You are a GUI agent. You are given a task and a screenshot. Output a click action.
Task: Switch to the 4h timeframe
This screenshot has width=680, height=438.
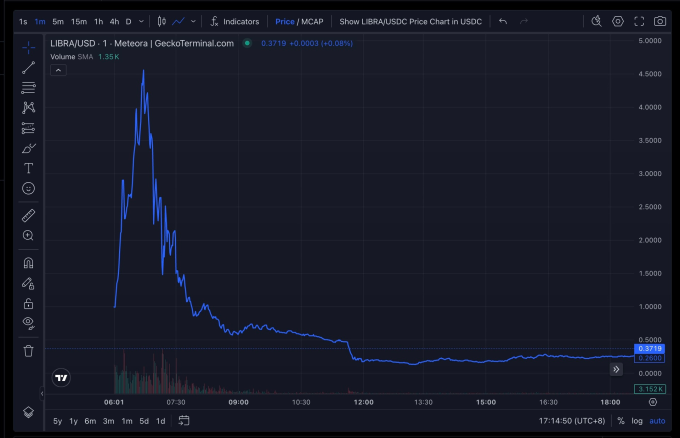point(114,22)
